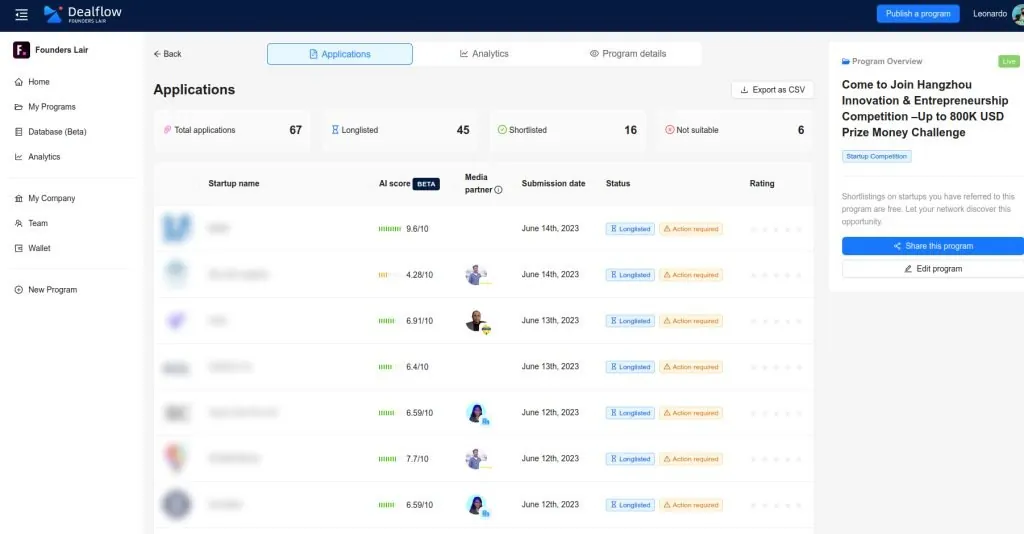Open the hamburger menu icon

point(22,14)
